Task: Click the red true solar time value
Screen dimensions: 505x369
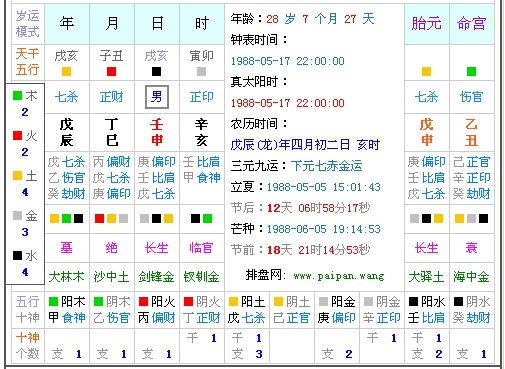Action: [288, 103]
